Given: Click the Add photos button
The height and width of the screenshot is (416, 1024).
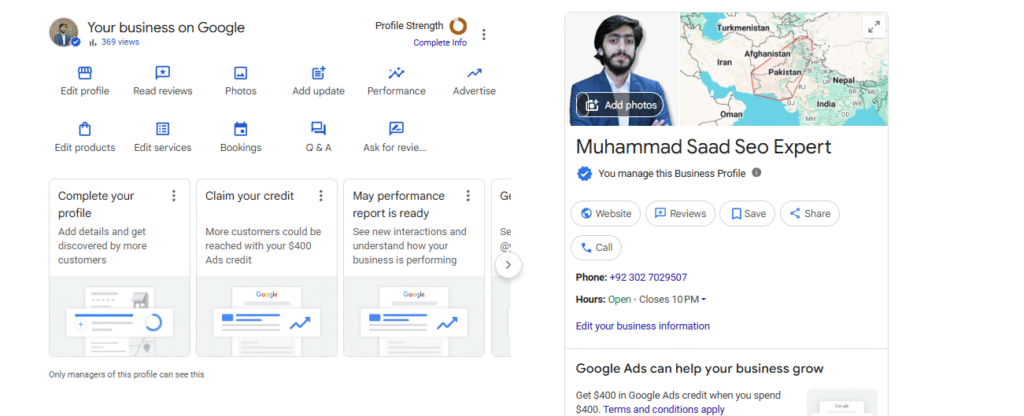Looking at the screenshot, I should click(x=620, y=105).
